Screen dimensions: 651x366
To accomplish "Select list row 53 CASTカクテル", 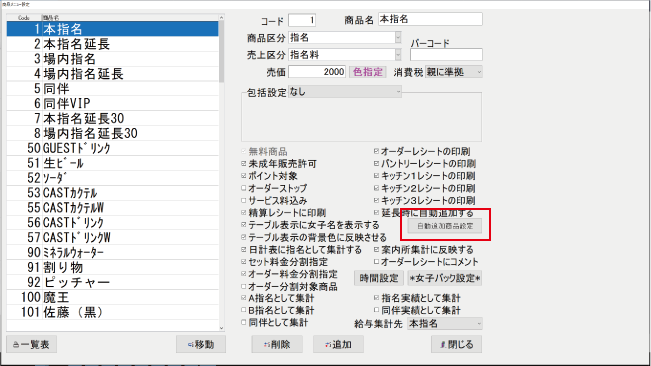I will [113, 193].
